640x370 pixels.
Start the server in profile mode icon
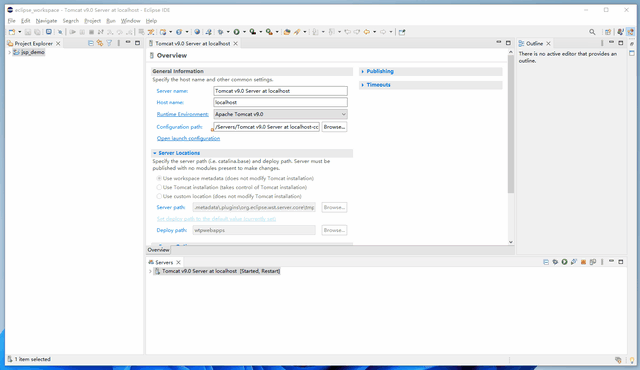(574, 262)
